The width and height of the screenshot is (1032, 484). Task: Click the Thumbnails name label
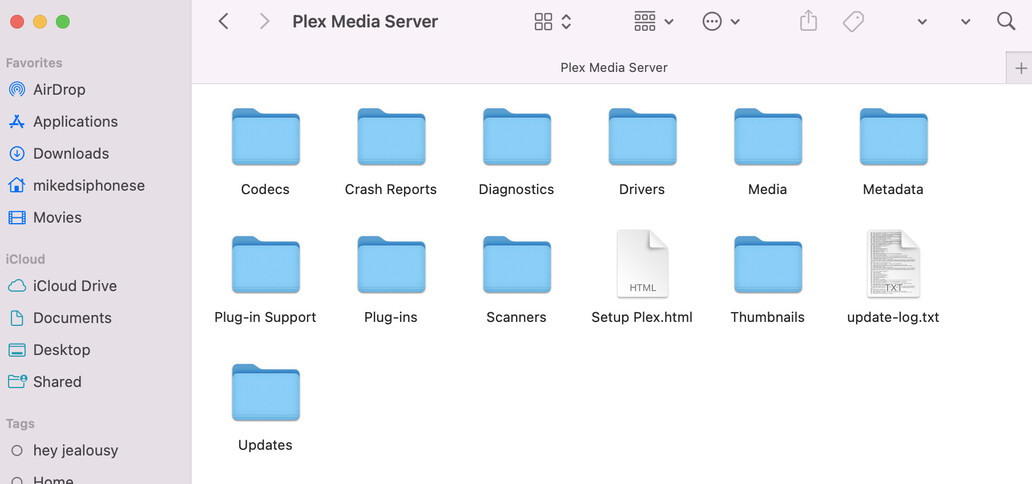tap(767, 317)
